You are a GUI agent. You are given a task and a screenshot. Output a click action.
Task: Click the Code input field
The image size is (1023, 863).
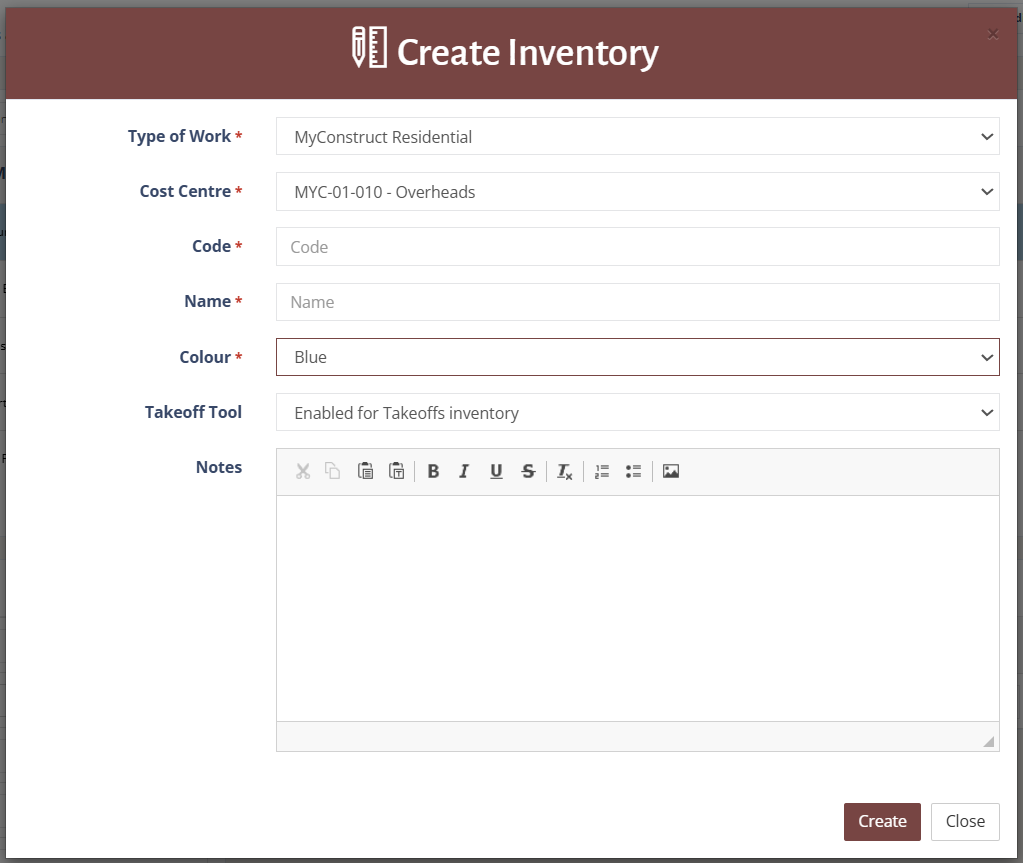pyautogui.click(x=637, y=247)
